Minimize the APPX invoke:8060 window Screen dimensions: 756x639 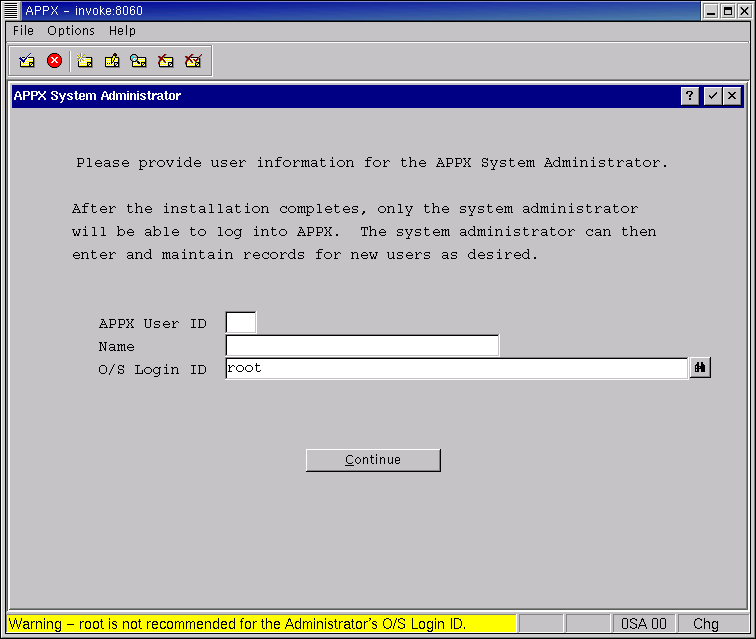(711, 11)
